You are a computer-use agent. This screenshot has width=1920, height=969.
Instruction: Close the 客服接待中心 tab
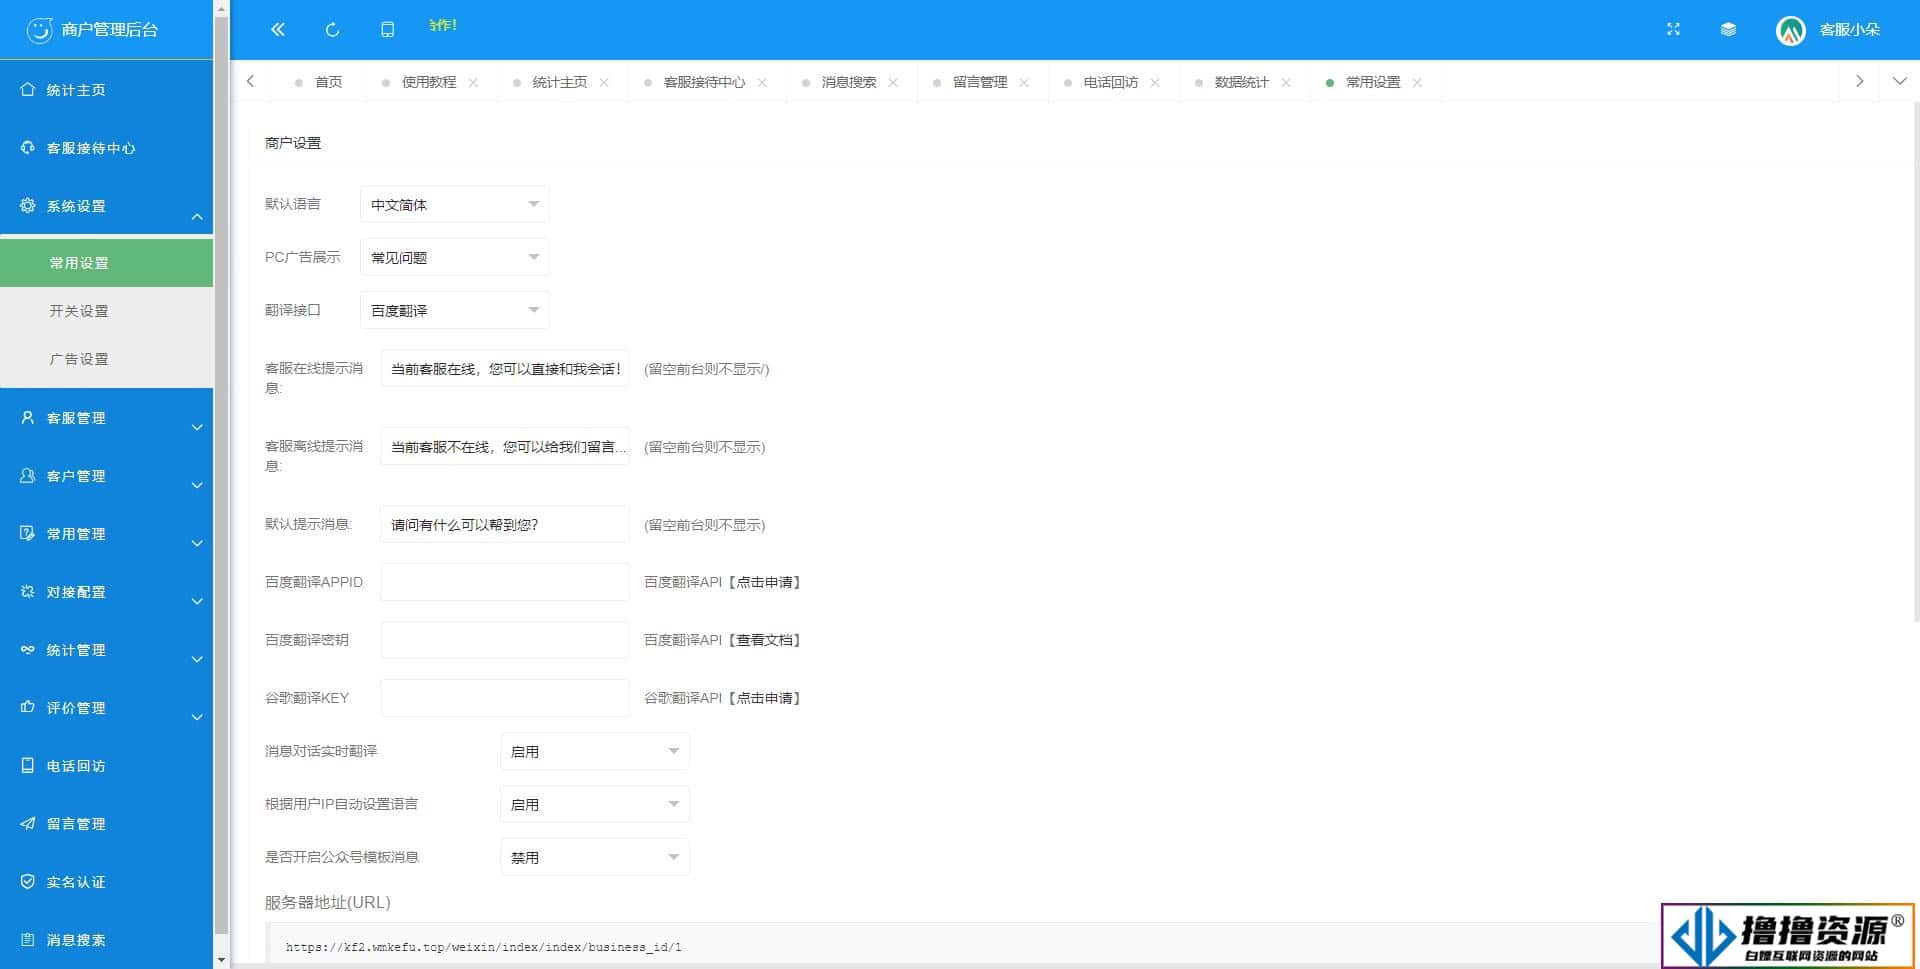[762, 82]
